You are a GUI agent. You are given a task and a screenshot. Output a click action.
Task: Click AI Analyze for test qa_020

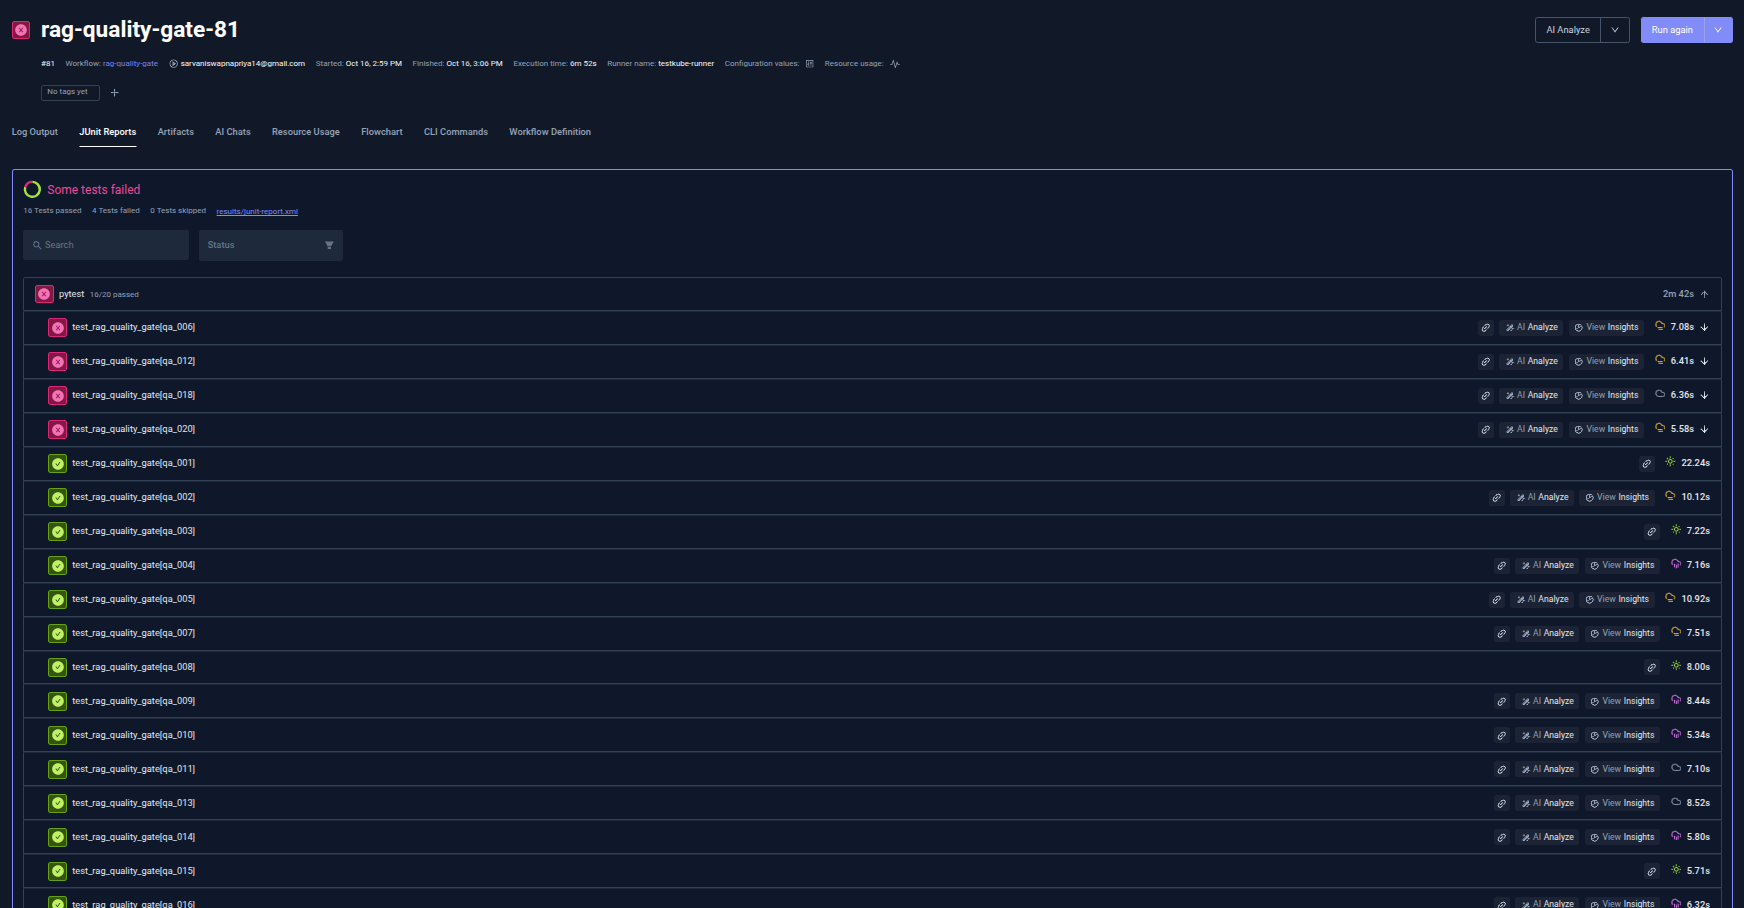(1531, 429)
